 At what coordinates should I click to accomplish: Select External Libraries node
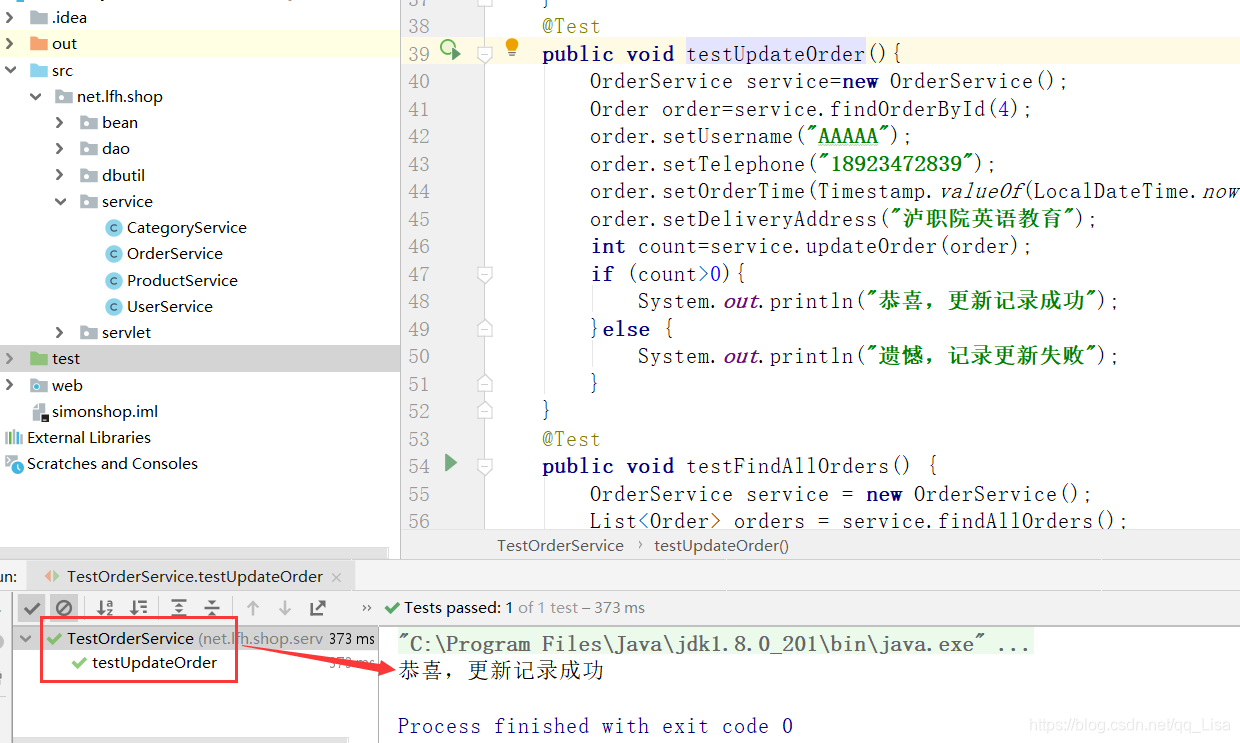click(x=89, y=437)
